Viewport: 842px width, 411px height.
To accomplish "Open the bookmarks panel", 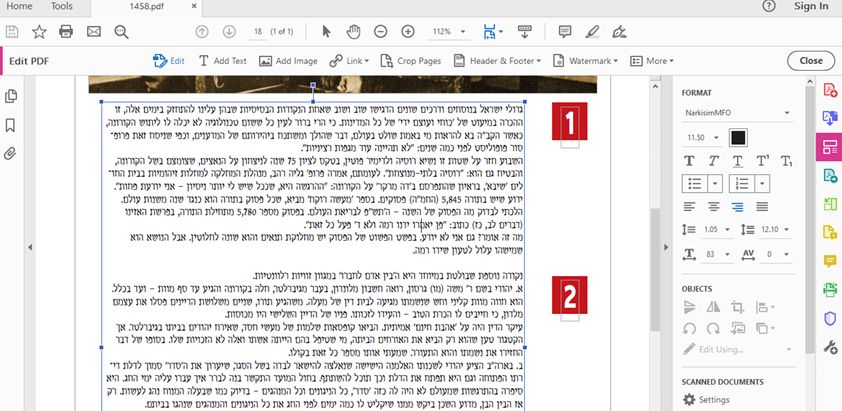I will [x=10, y=125].
